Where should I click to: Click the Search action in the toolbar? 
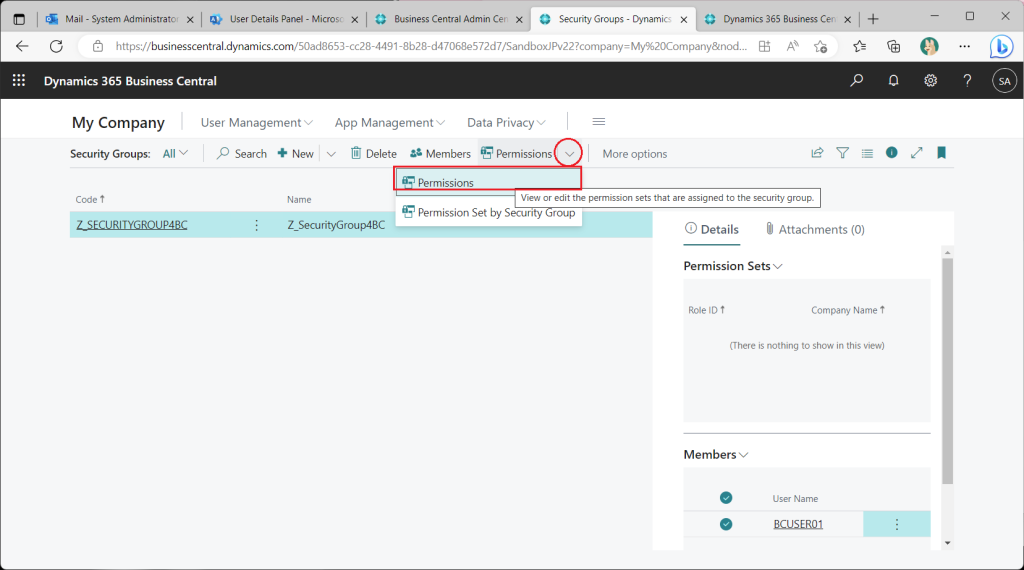tap(242, 153)
